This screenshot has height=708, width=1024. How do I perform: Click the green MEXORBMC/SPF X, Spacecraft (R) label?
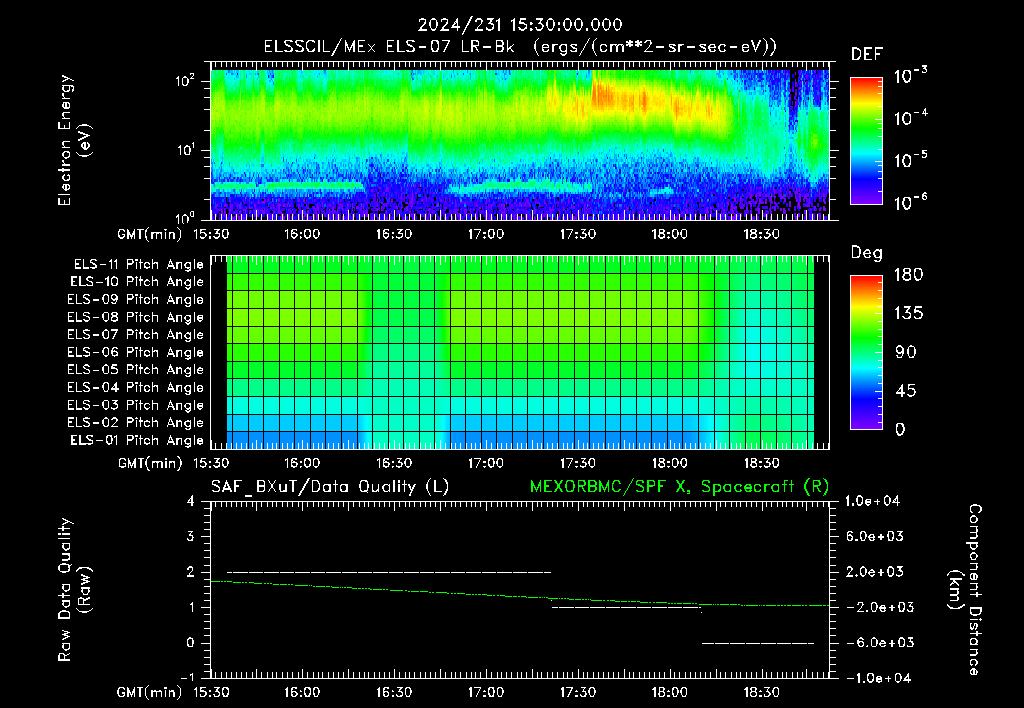tap(679, 487)
